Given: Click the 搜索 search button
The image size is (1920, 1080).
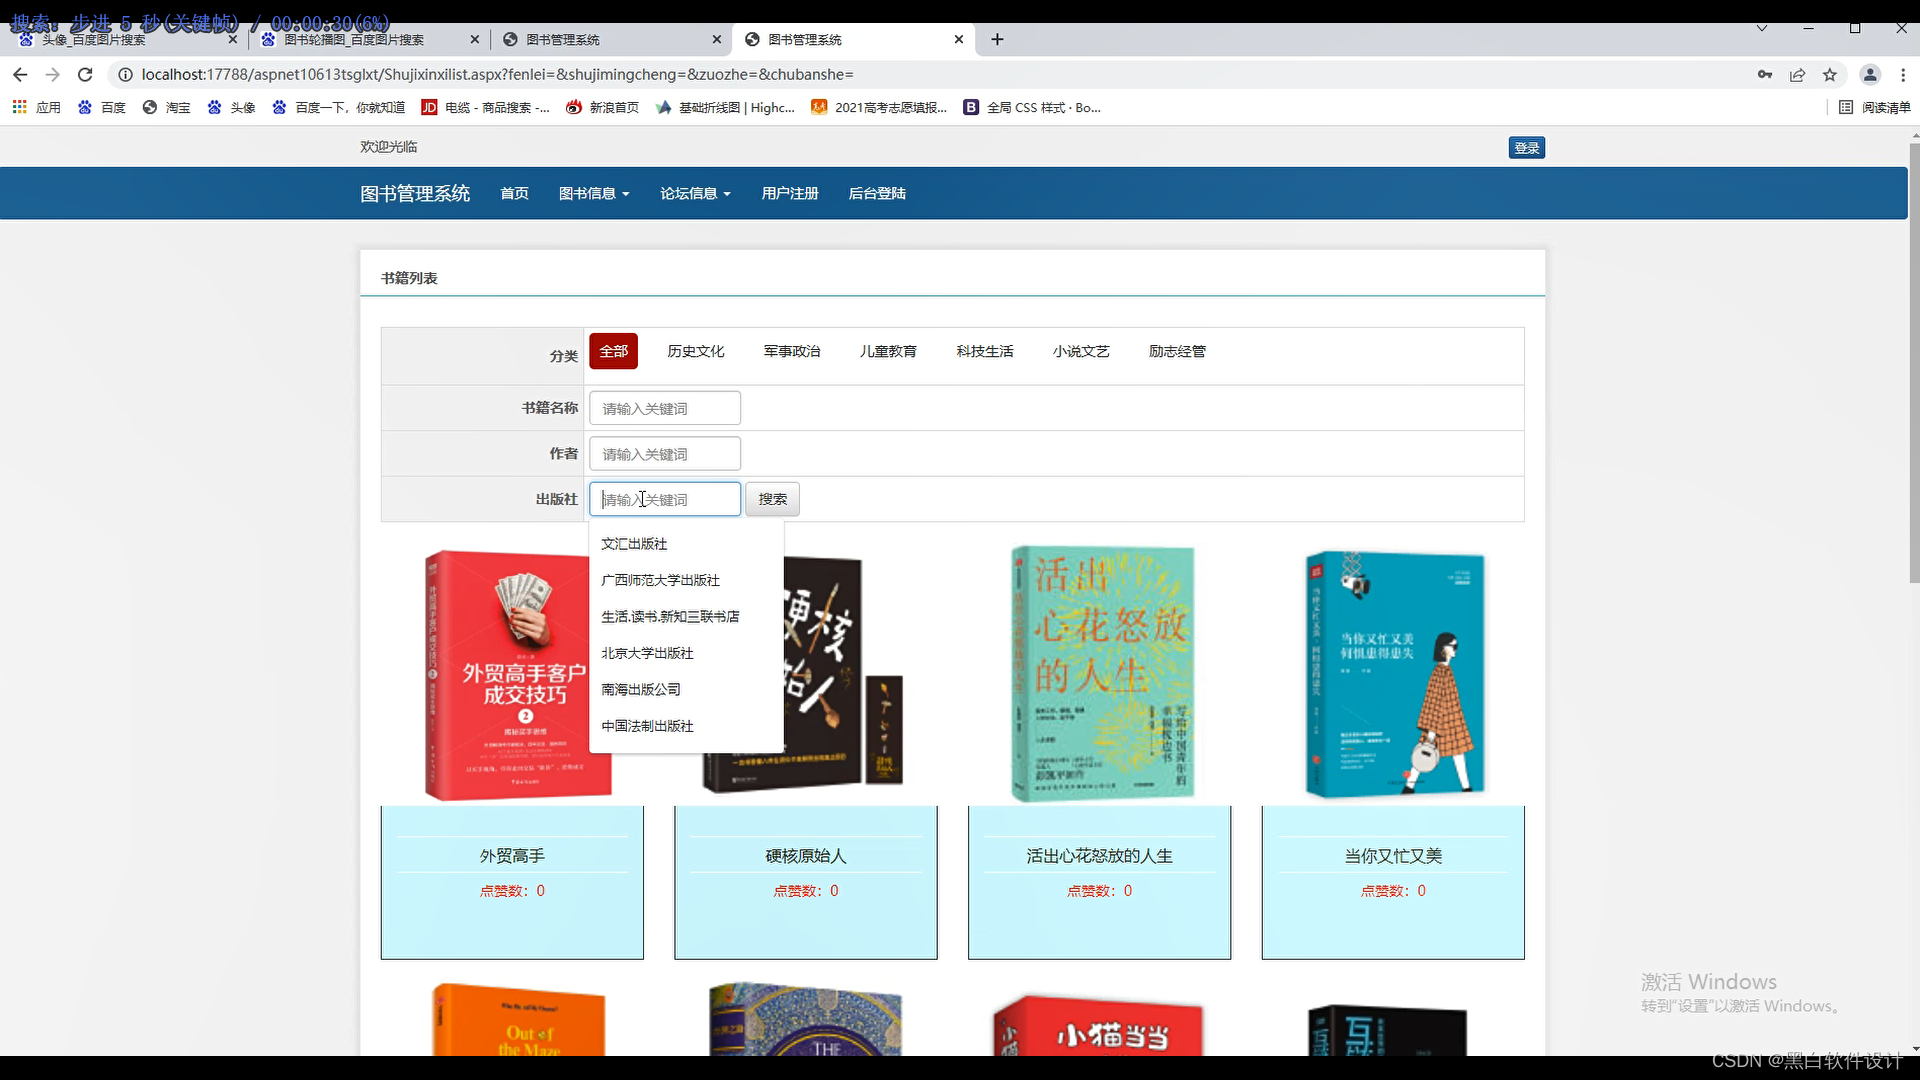Looking at the screenshot, I should (772, 499).
